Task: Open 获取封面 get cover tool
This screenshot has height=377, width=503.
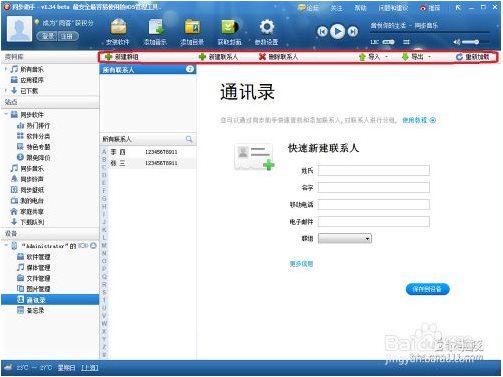Action: pyautogui.click(x=229, y=32)
